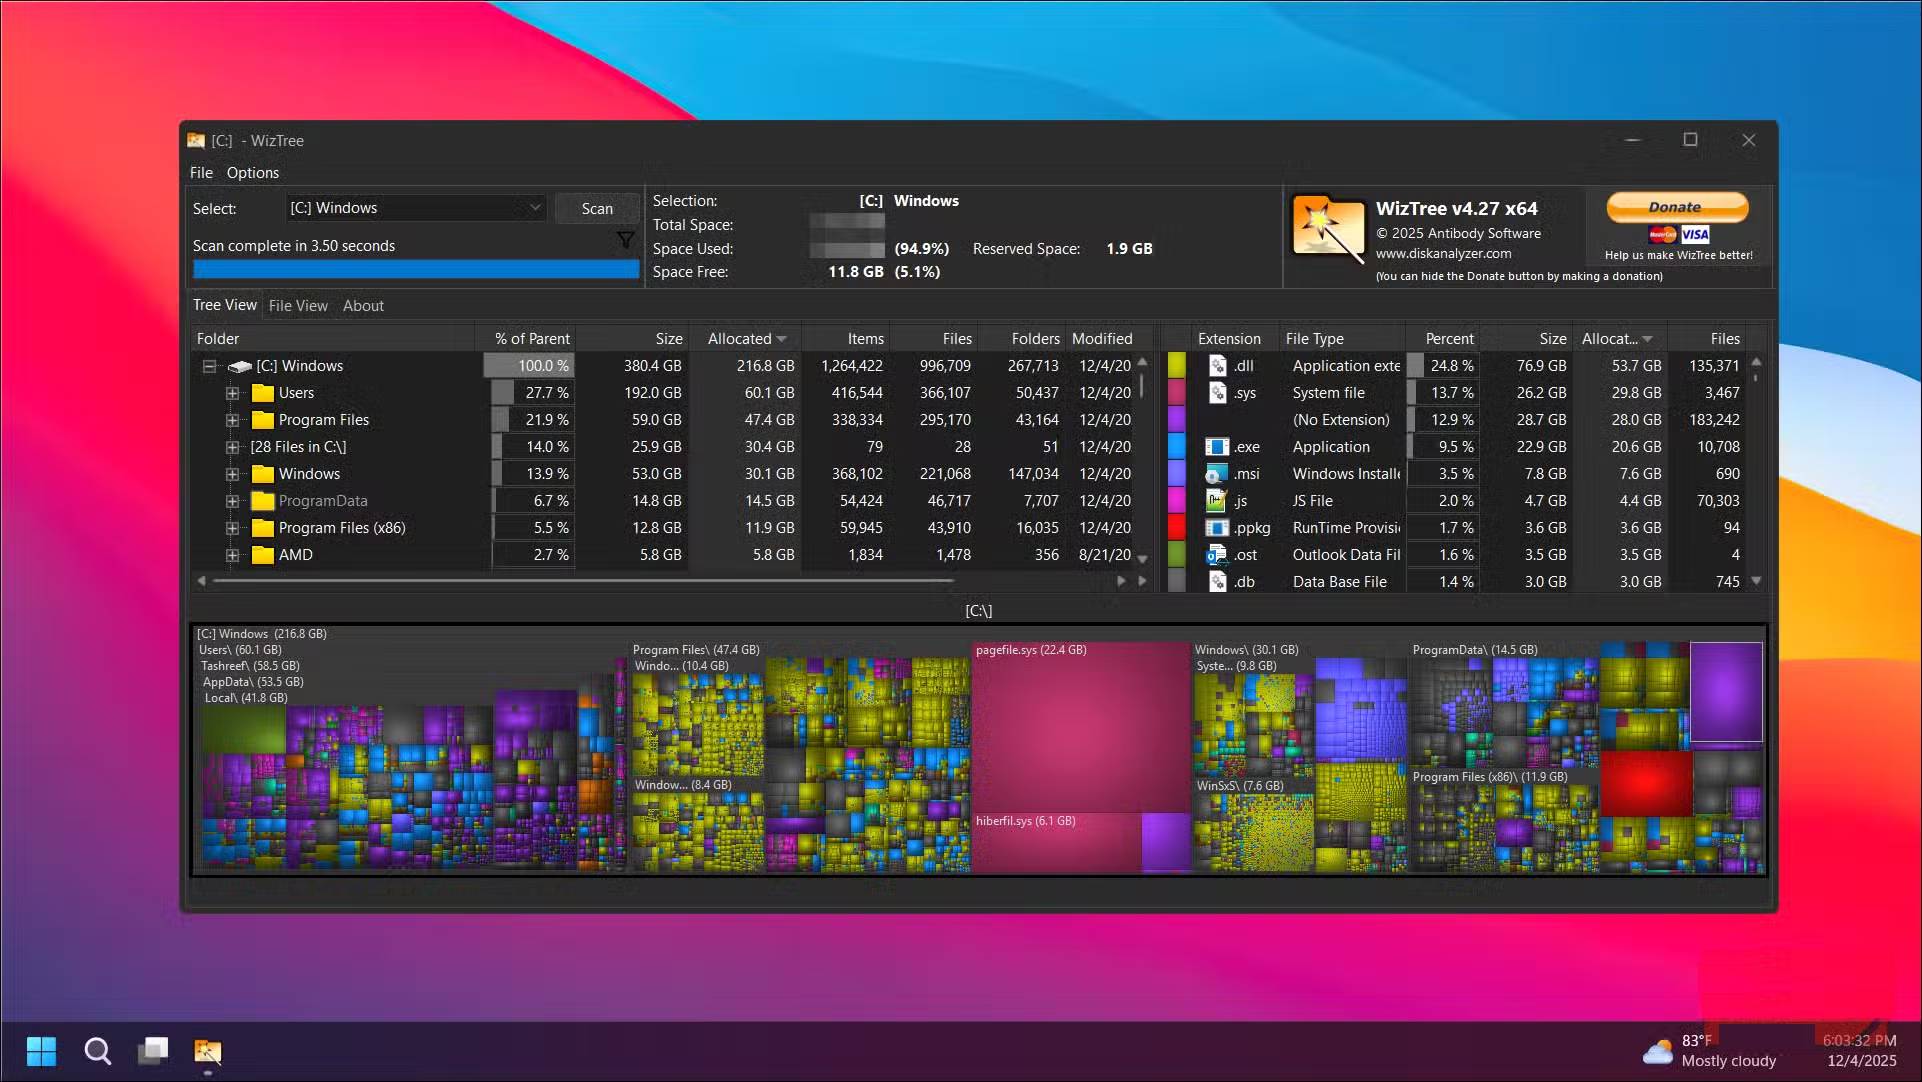Click the yellow color swatch for .dll

pos(1176,365)
